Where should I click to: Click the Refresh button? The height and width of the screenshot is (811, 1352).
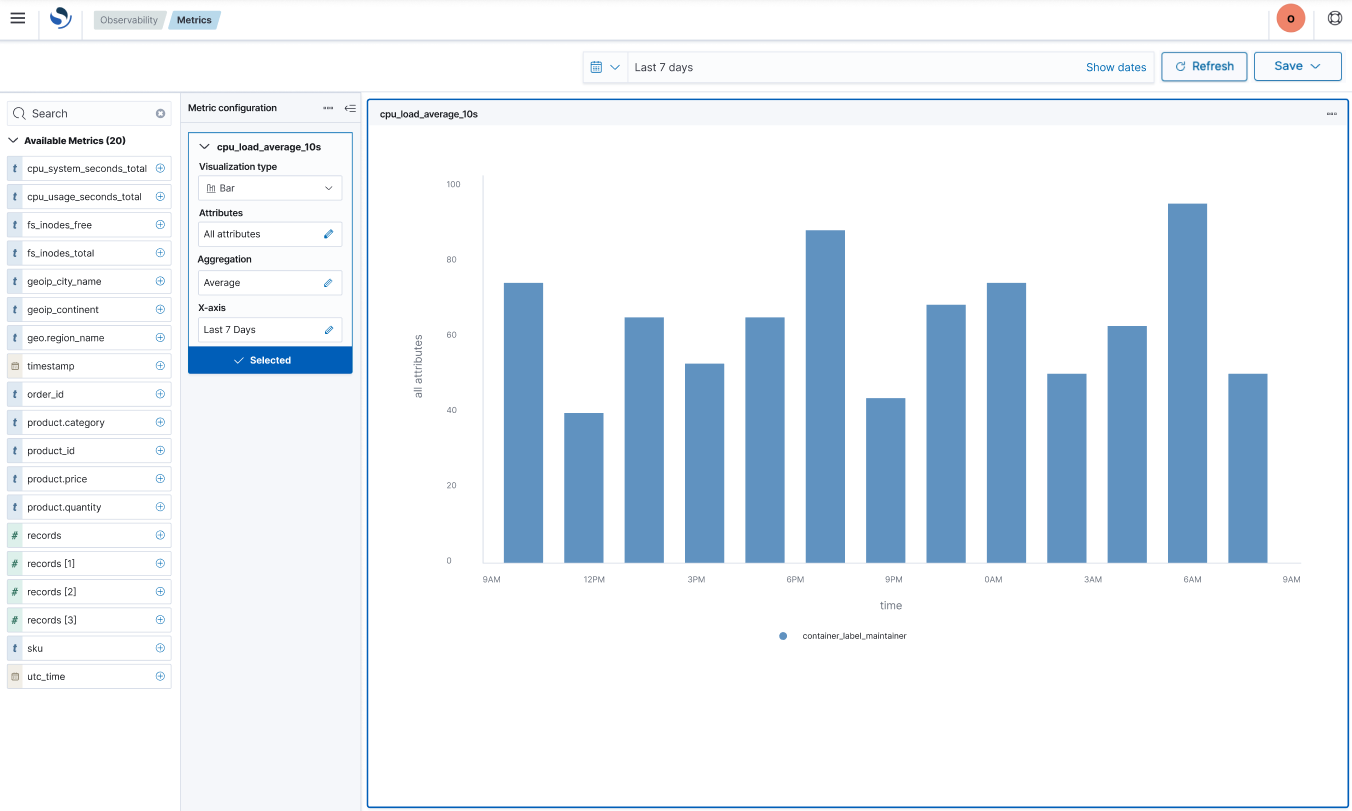pos(1204,66)
